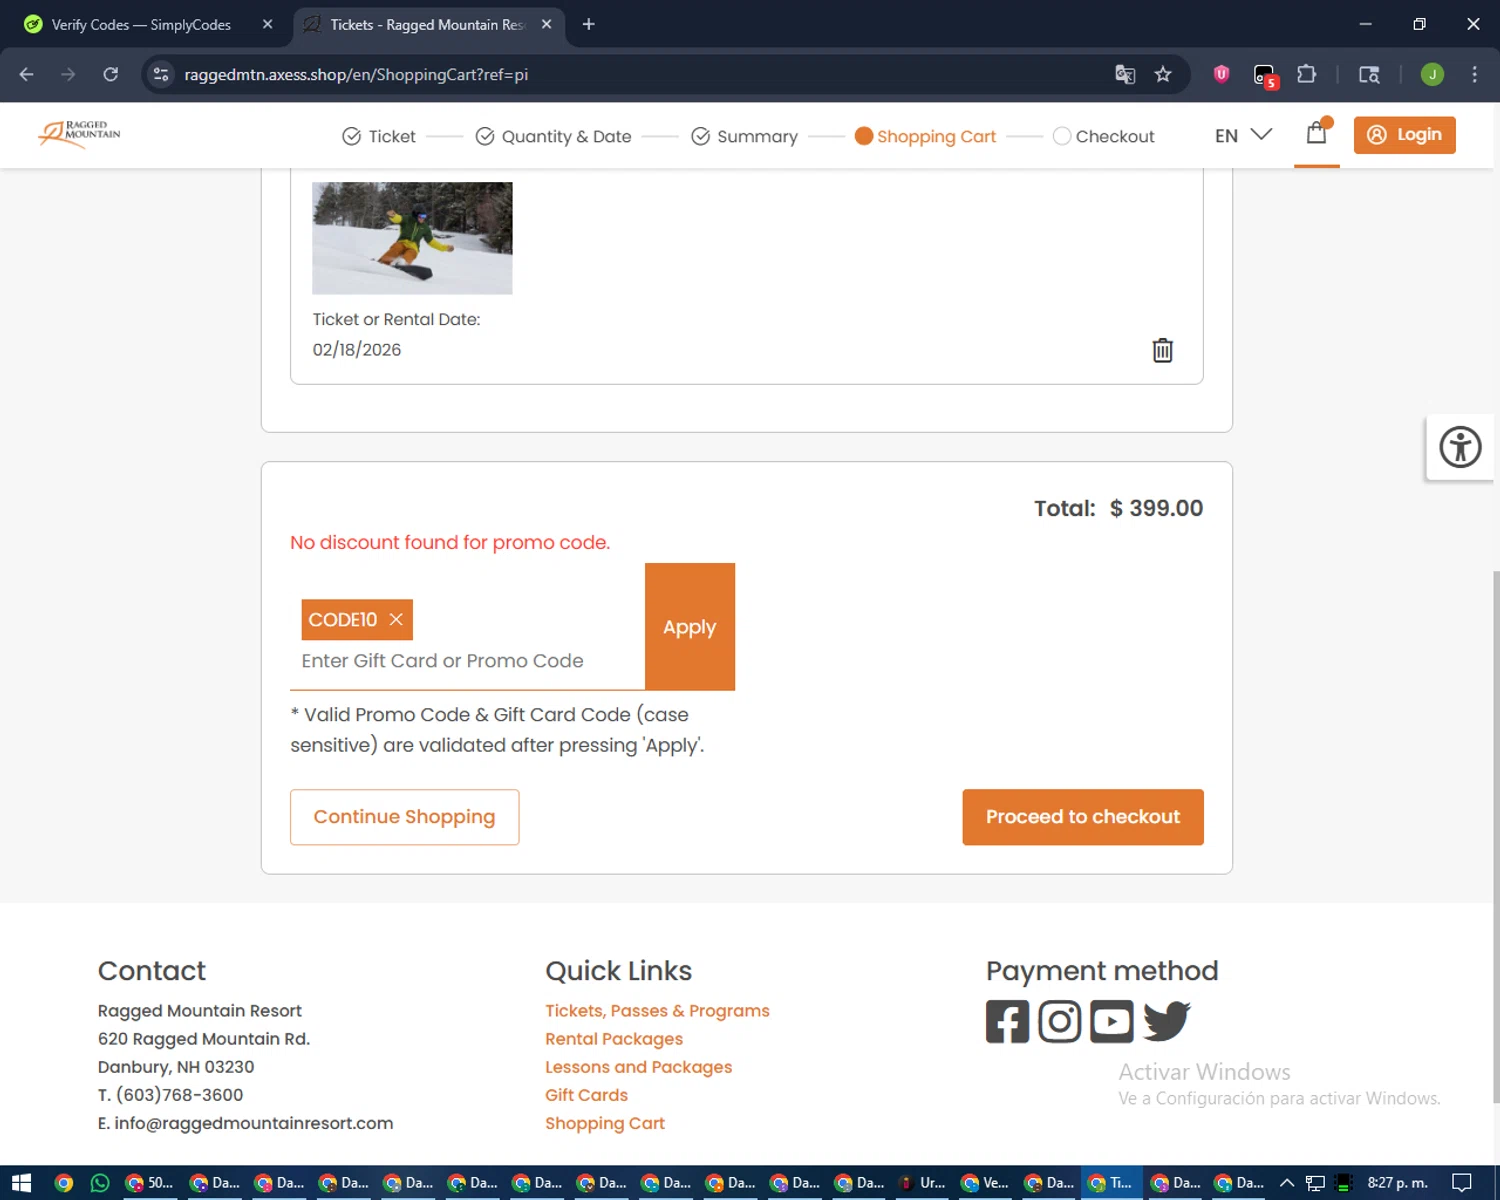Open the Rental Packages link
The image size is (1500, 1200).
614,1039
